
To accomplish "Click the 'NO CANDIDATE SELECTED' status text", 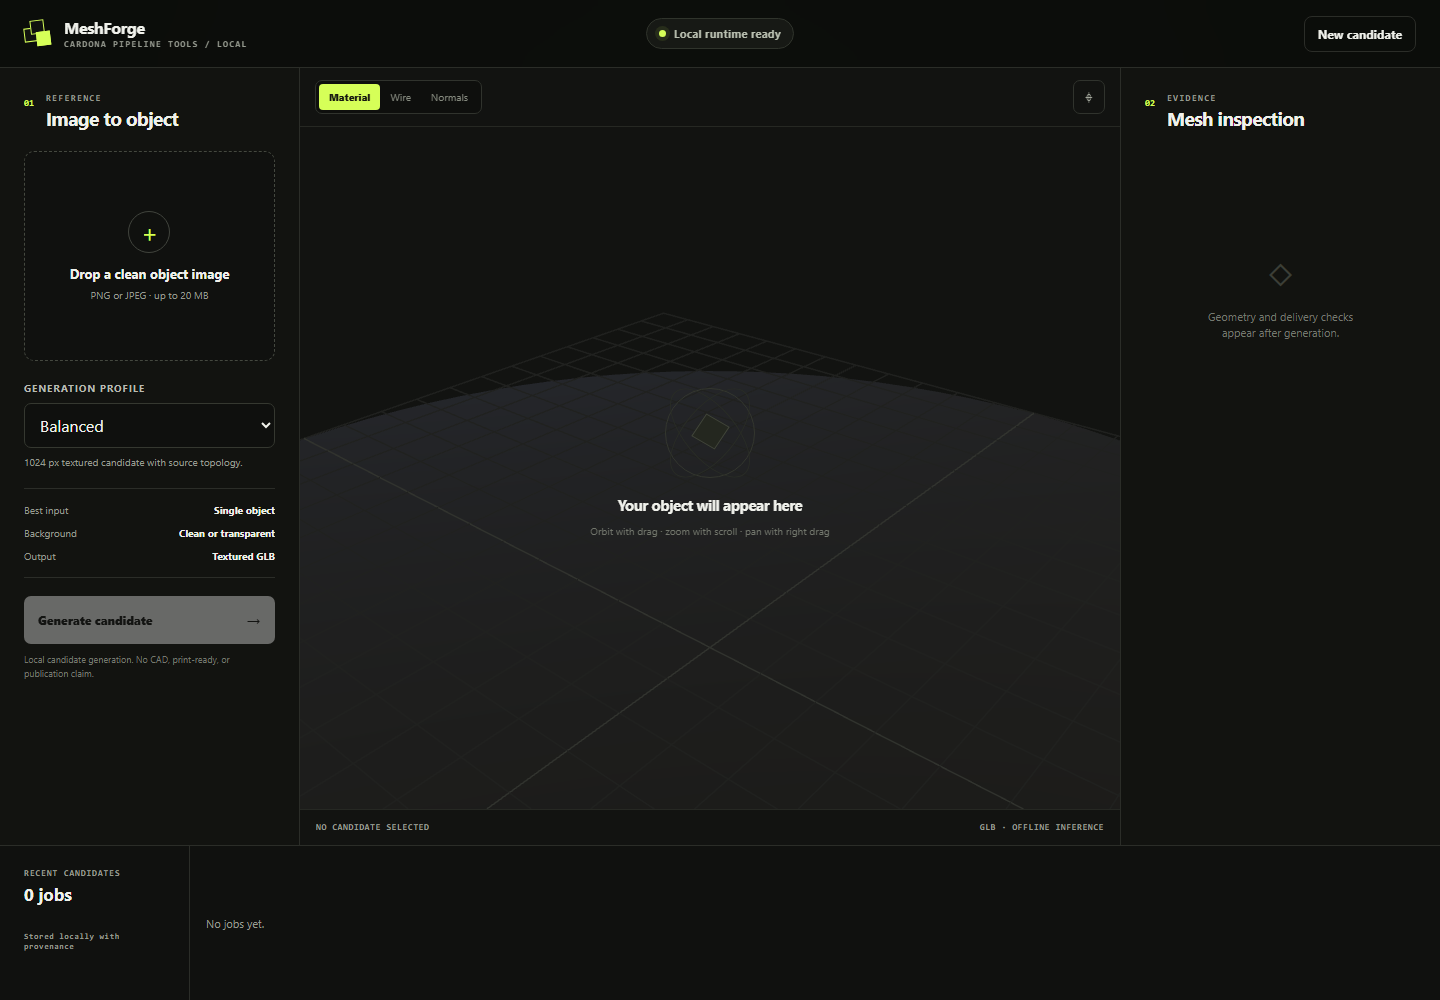I will [372, 827].
